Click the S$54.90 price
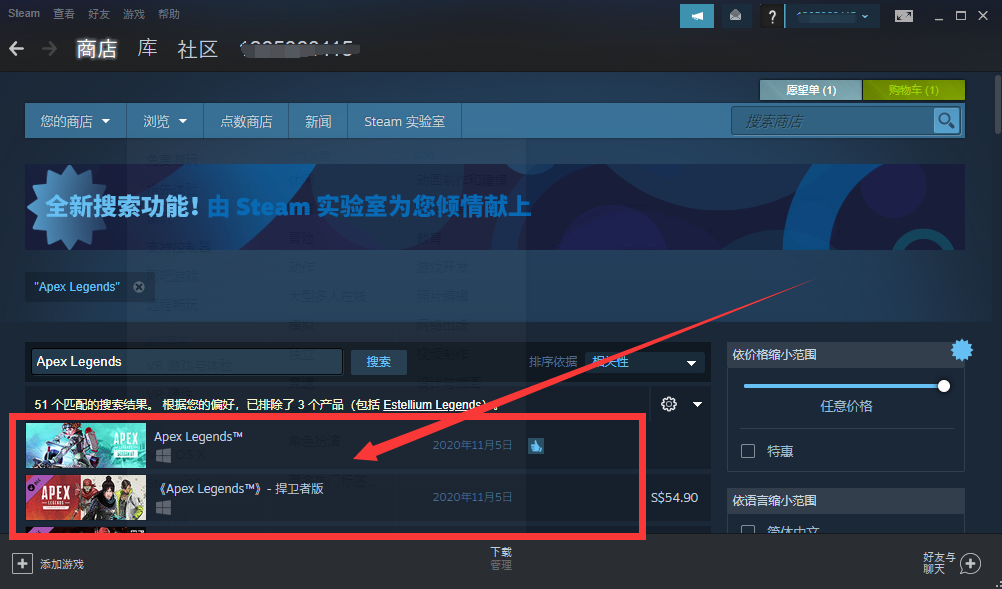The width and height of the screenshot is (1002, 589). pyautogui.click(x=674, y=497)
